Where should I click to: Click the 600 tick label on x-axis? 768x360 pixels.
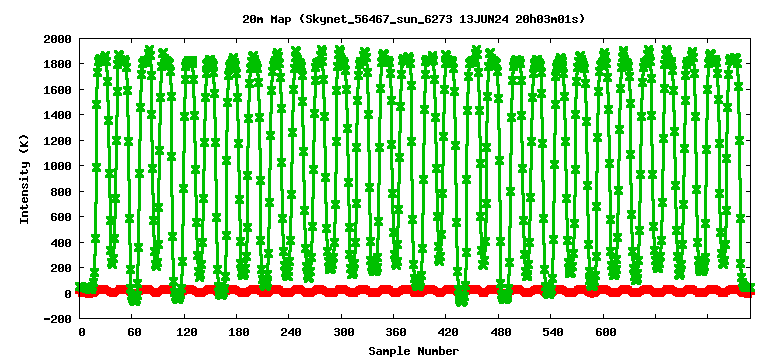[x=606, y=332]
